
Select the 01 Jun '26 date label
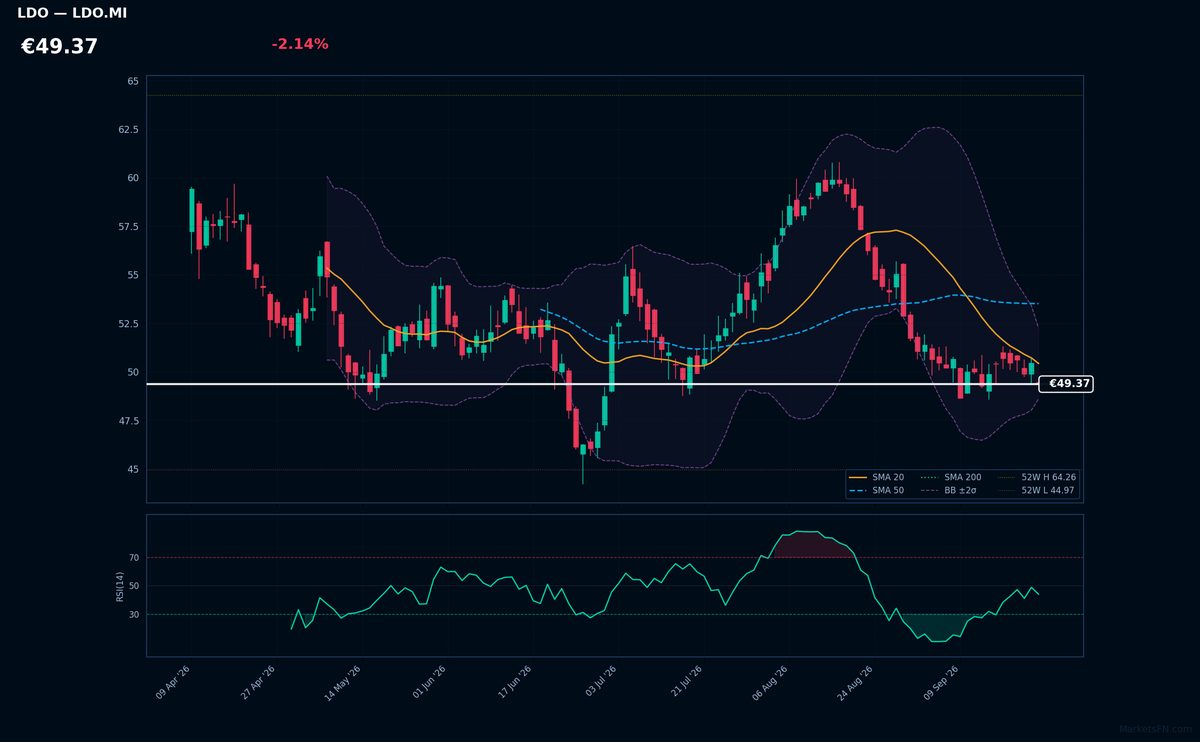(x=428, y=683)
